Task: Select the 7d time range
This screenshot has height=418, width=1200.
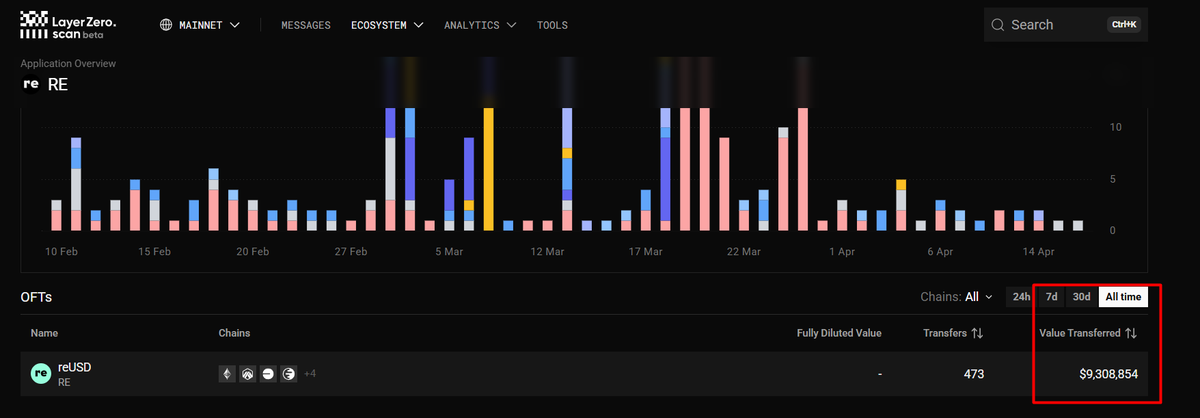Action: click(1051, 297)
